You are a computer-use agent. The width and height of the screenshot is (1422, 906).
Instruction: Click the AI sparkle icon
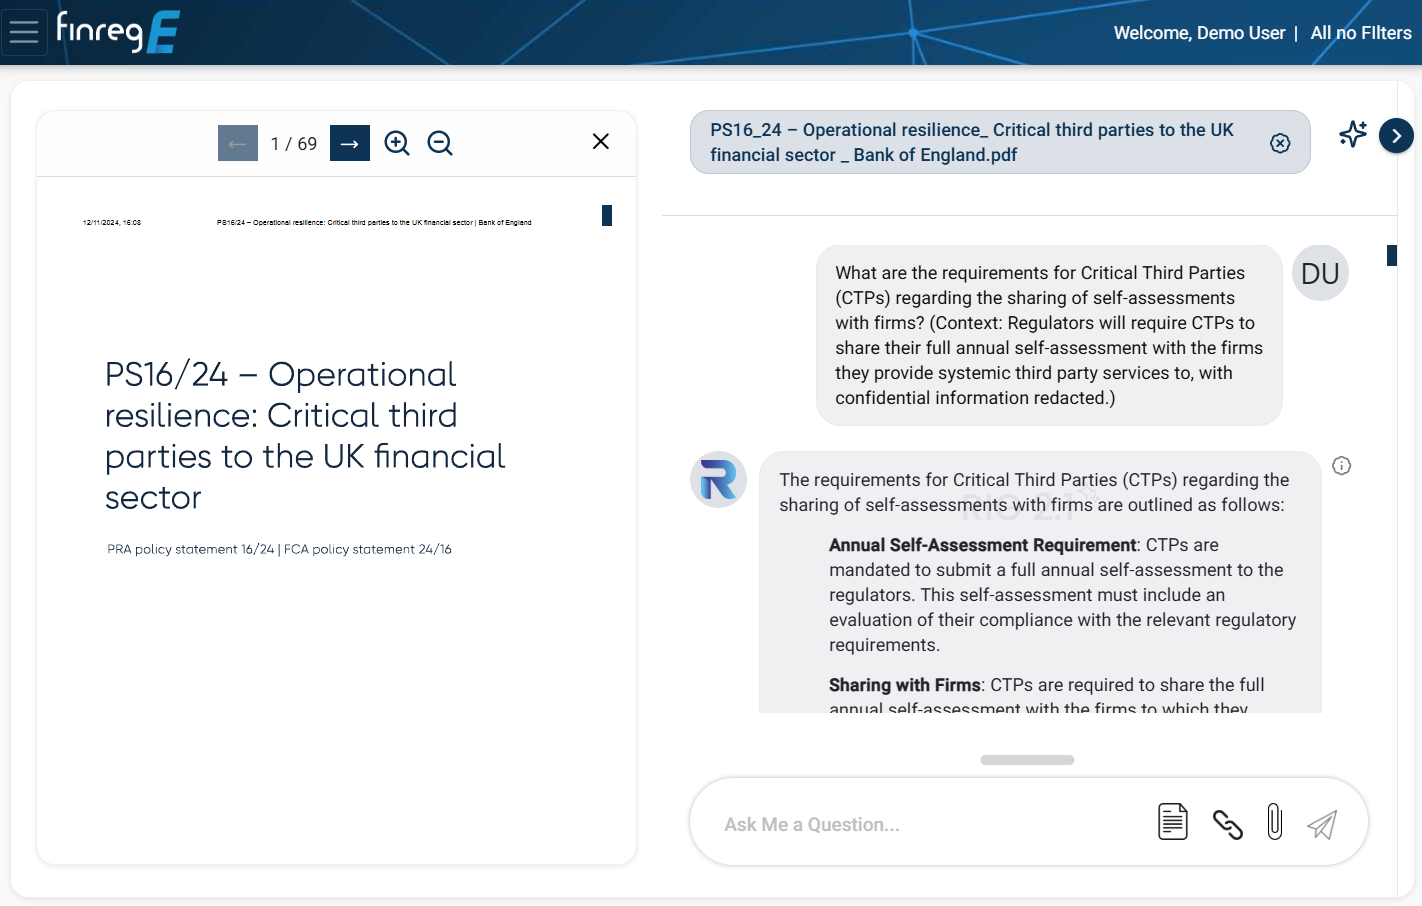pyautogui.click(x=1353, y=134)
